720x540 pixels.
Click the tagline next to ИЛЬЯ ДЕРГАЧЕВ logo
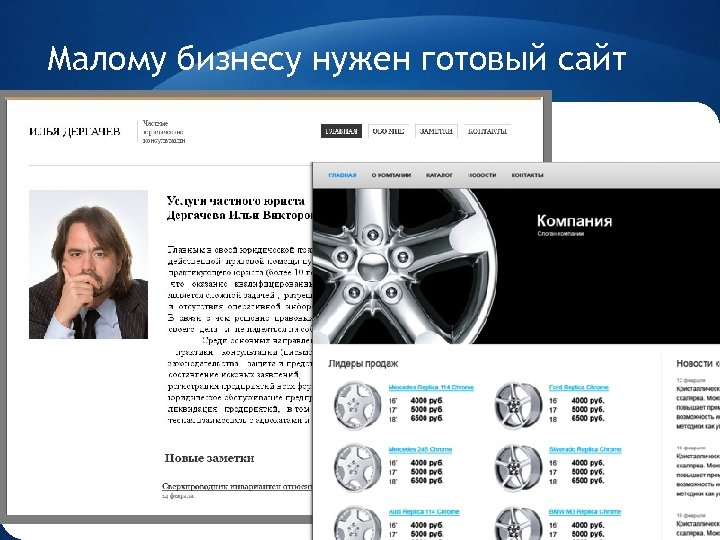(x=164, y=132)
